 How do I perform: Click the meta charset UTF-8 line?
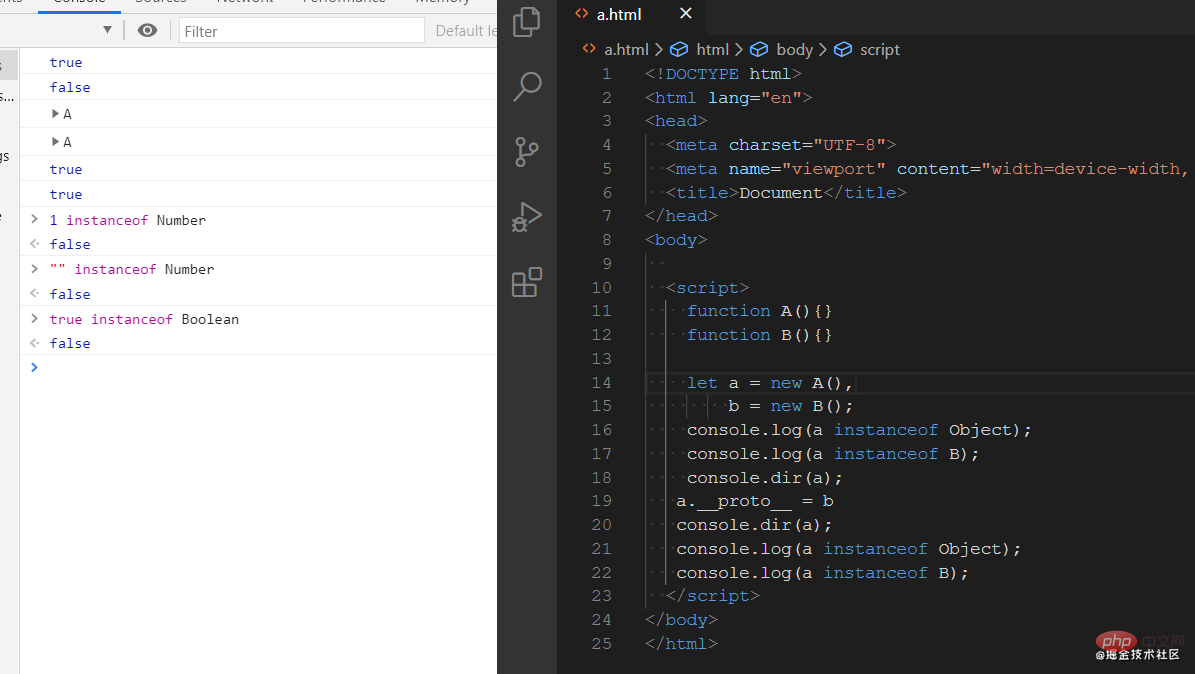(x=780, y=145)
